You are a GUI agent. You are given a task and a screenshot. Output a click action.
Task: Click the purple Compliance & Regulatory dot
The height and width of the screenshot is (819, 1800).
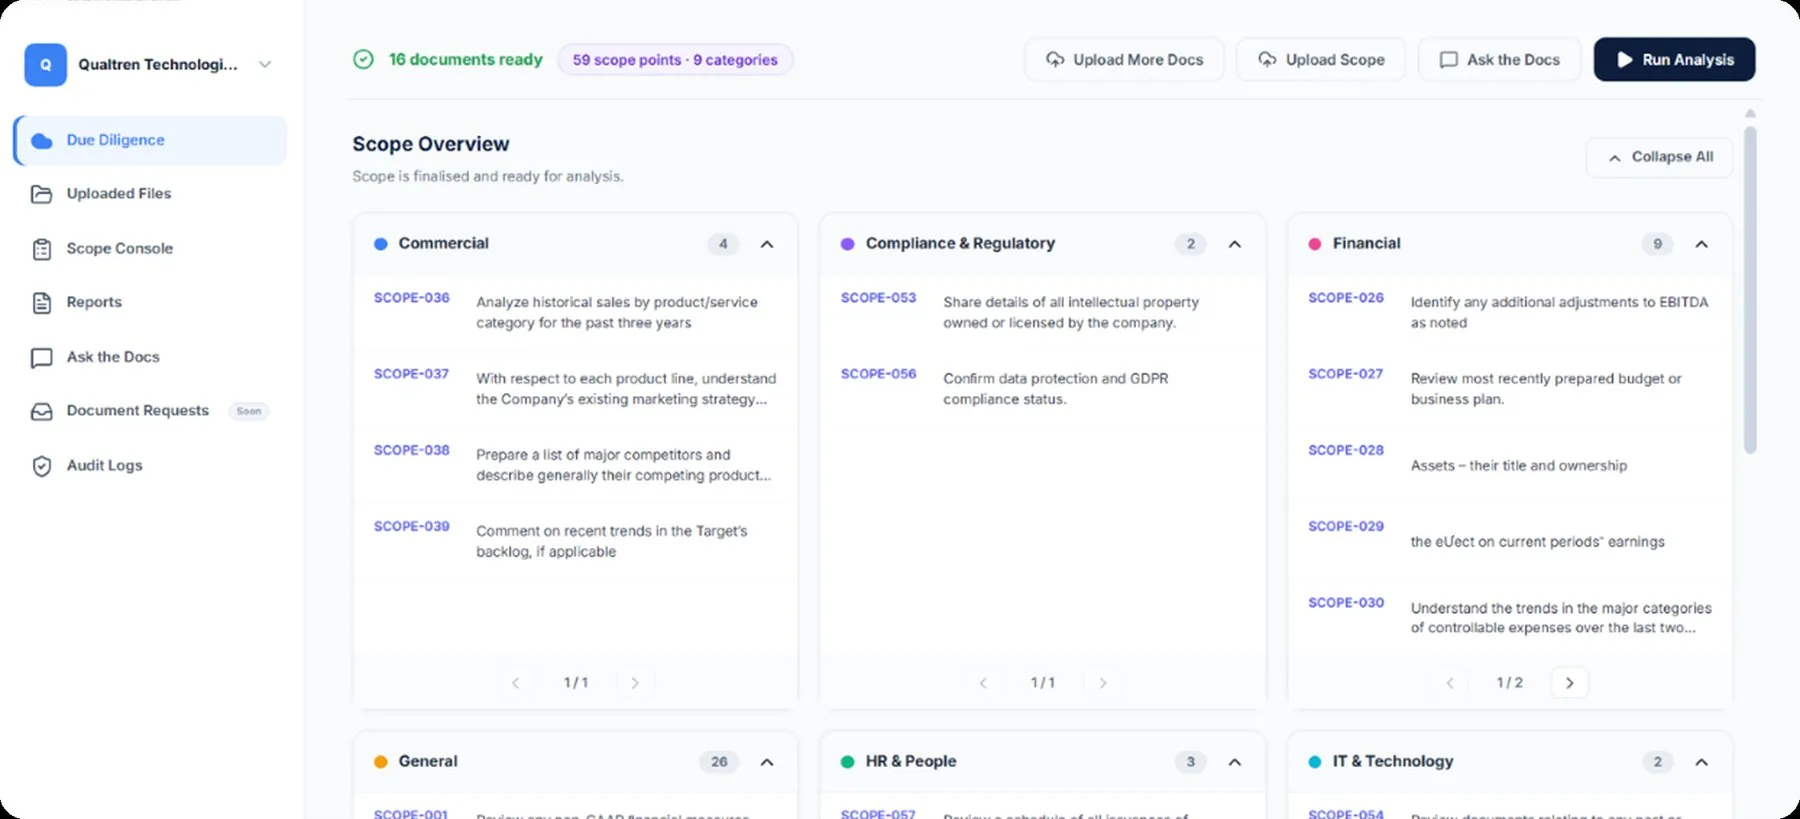click(848, 244)
